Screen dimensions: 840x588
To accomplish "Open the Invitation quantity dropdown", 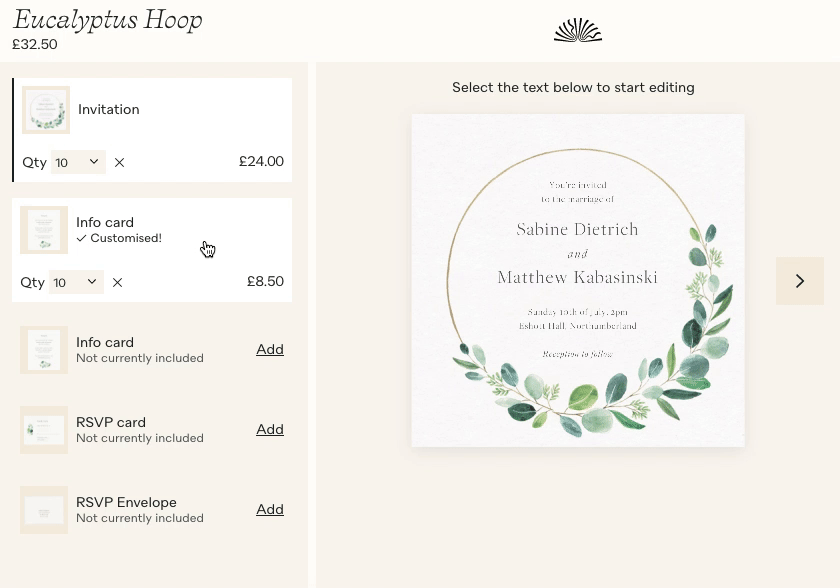I will [78, 162].
